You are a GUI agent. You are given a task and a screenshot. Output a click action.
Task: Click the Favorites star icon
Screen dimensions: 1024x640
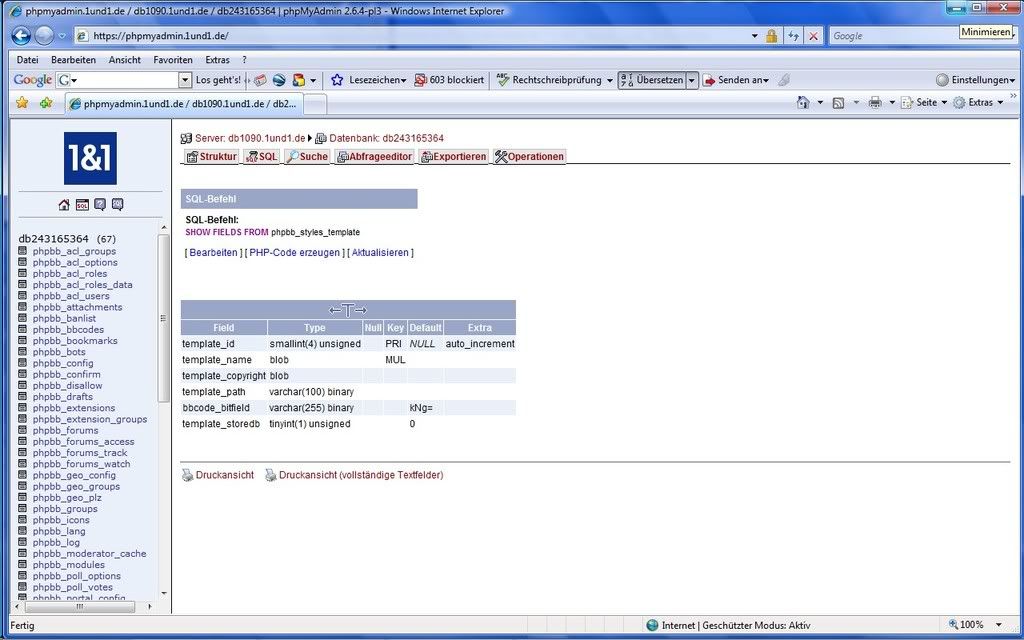tap(22, 103)
